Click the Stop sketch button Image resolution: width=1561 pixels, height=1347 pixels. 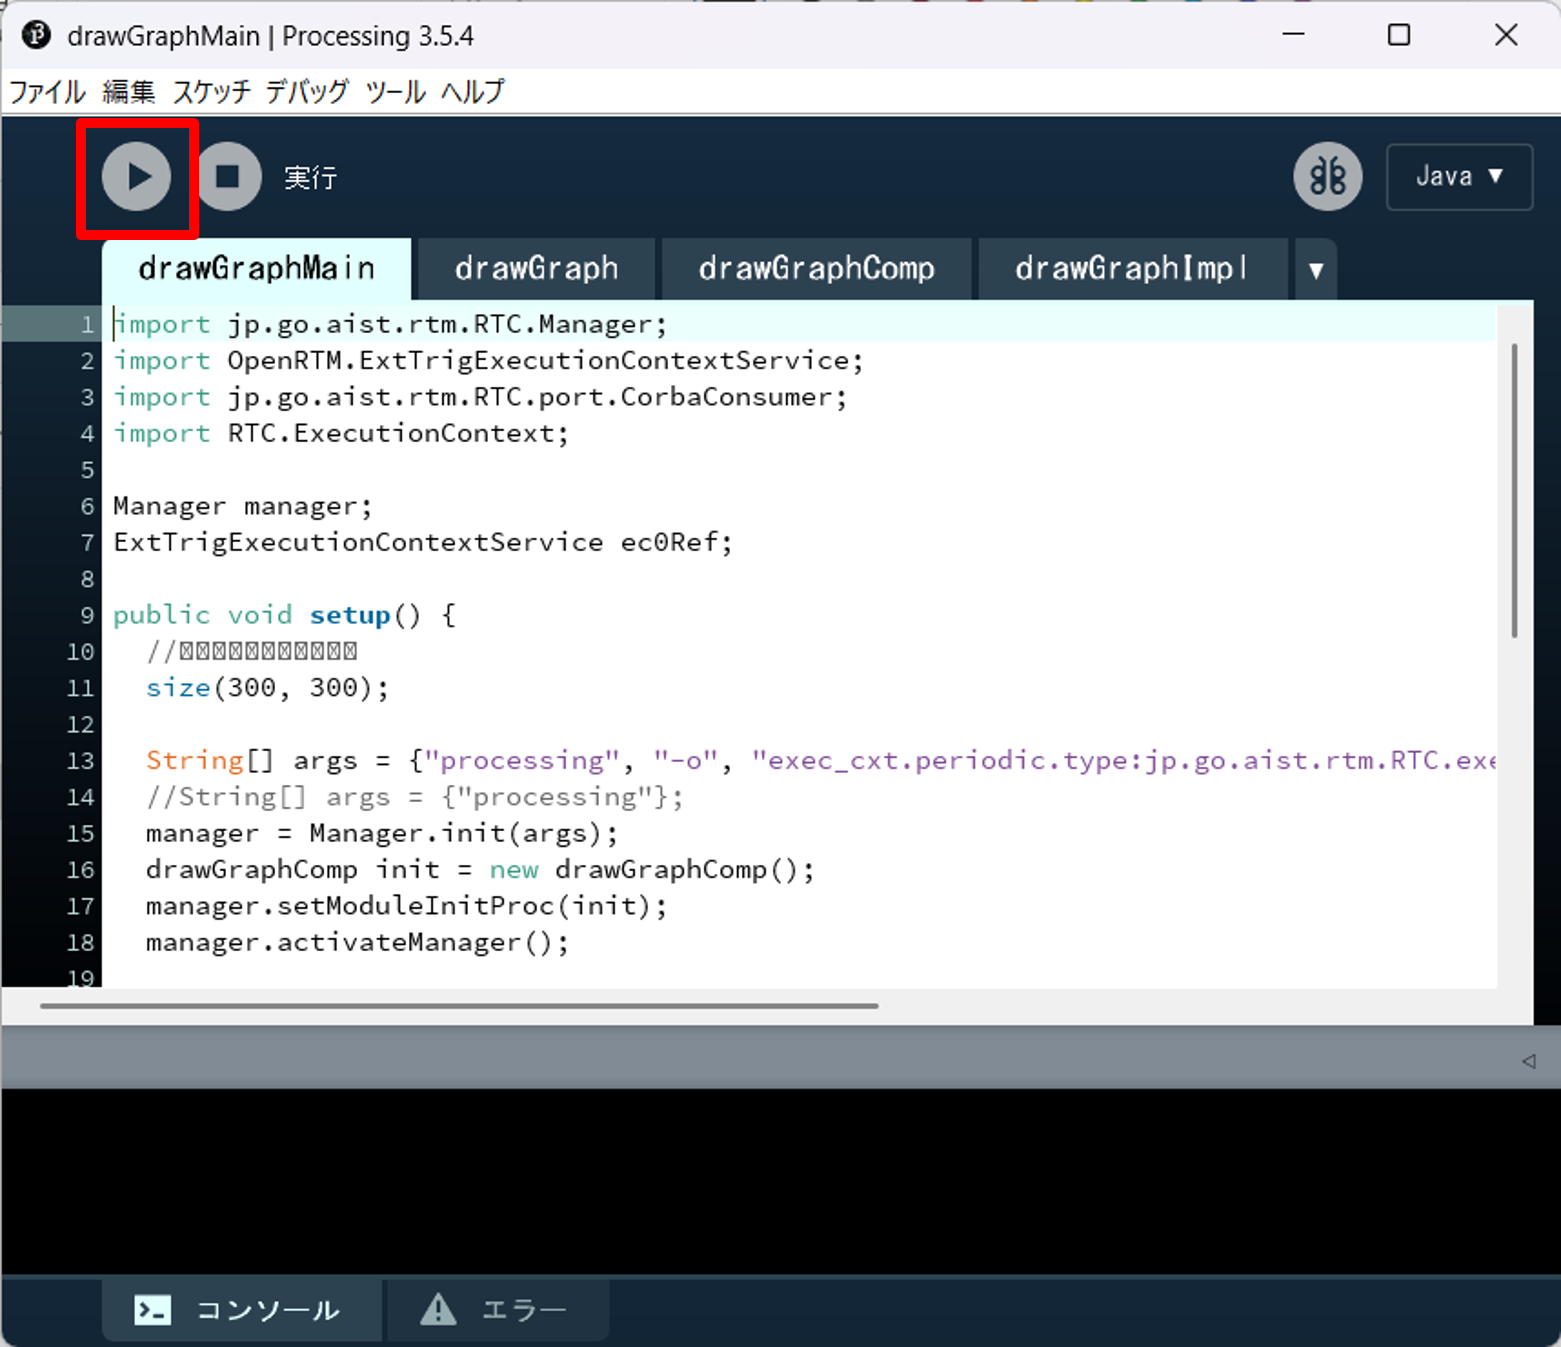tap(228, 177)
